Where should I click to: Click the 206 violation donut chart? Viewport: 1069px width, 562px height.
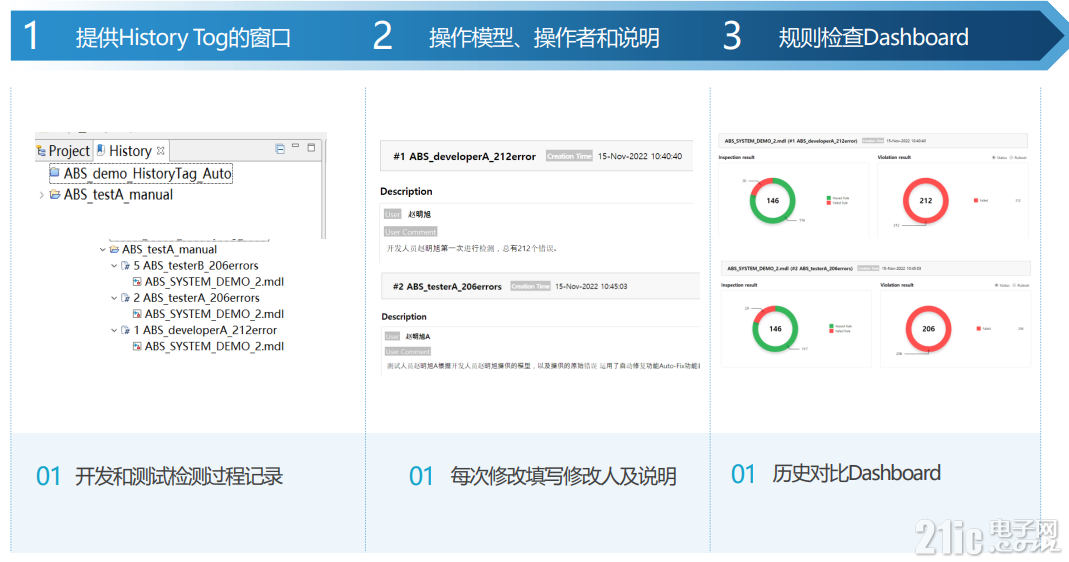(x=929, y=329)
